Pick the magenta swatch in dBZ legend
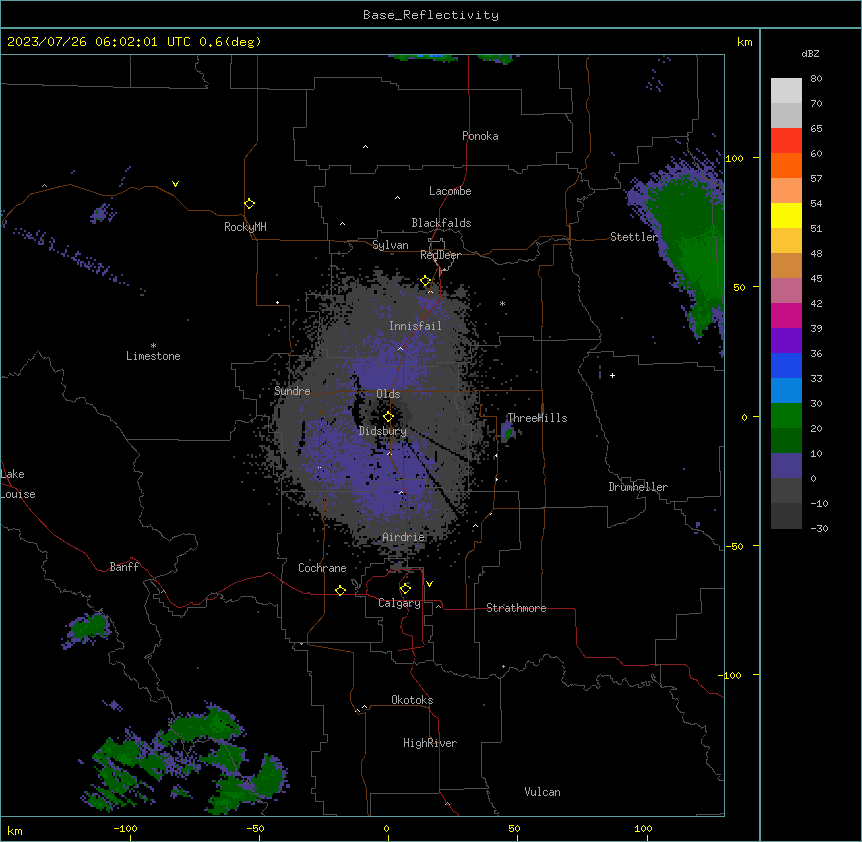The image size is (862, 842). click(x=786, y=315)
